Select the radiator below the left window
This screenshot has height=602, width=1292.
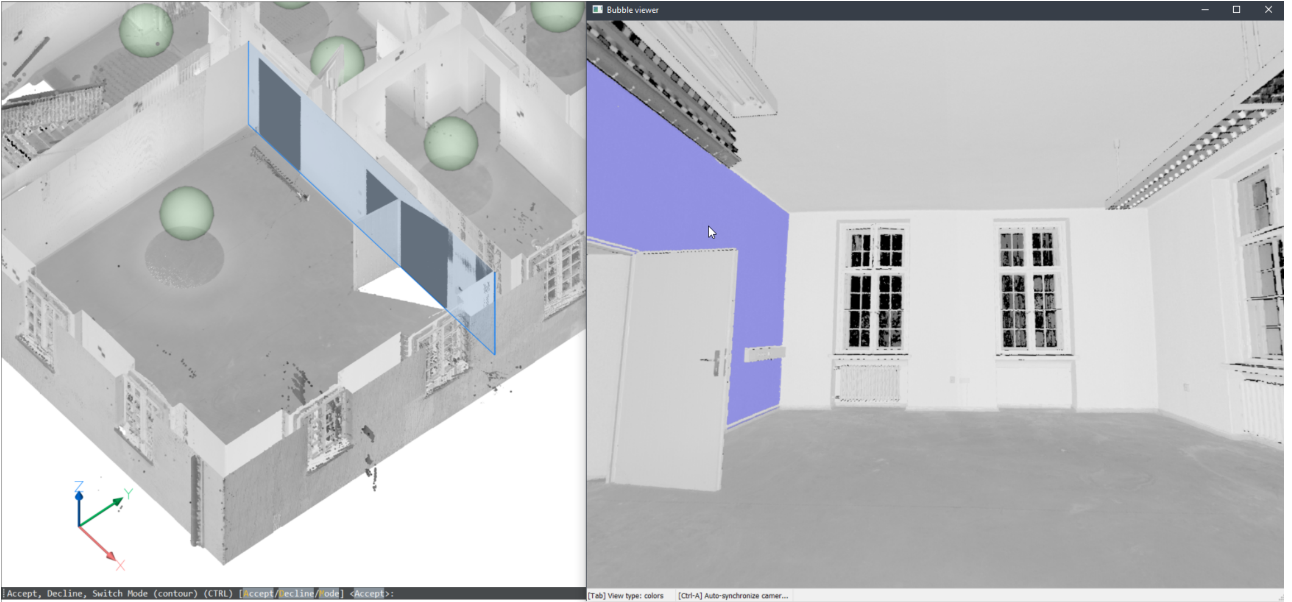tap(868, 384)
